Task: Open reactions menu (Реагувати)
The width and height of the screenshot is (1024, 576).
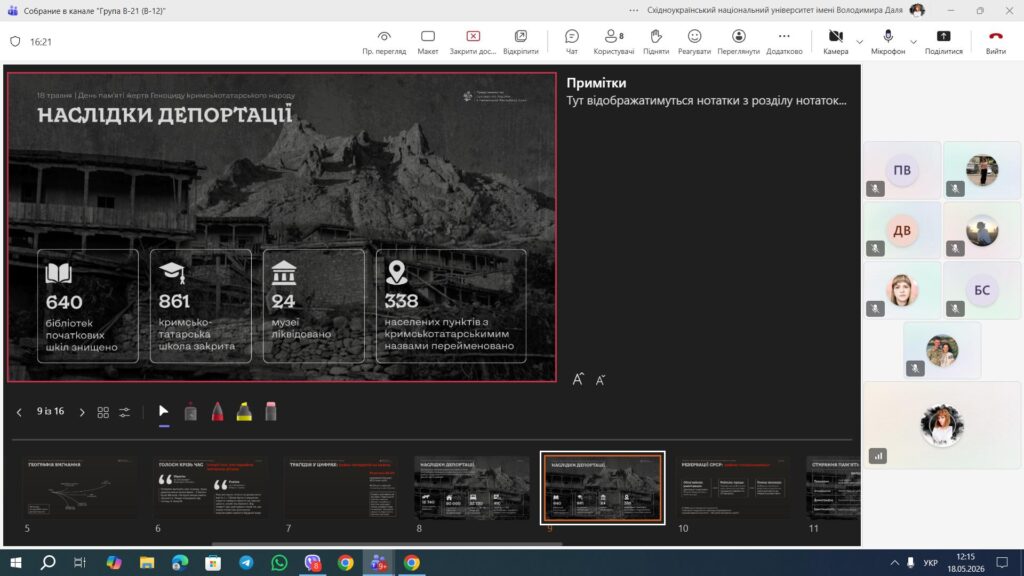Action: pyautogui.click(x=694, y=42)
